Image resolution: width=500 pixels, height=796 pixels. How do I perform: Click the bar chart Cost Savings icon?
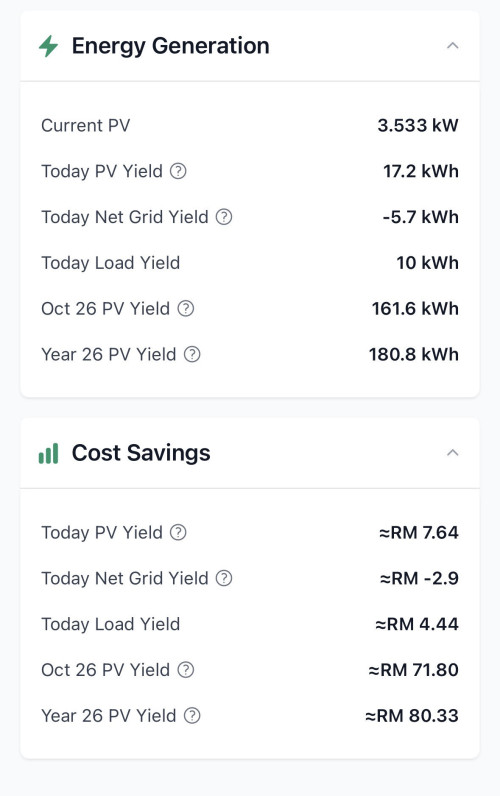pos(49,453)
